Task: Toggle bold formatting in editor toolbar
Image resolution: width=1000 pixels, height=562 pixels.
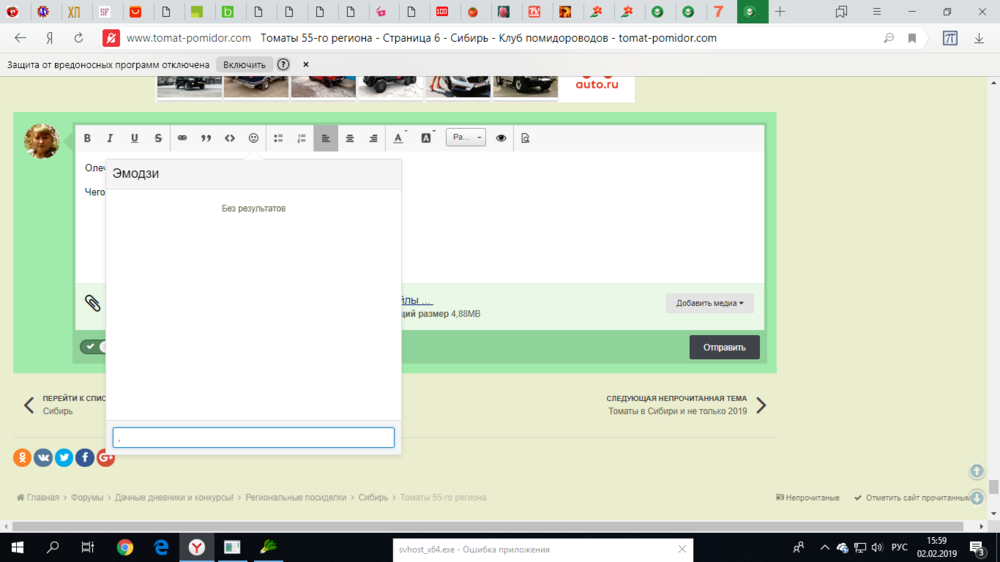Action: (87, 138)
